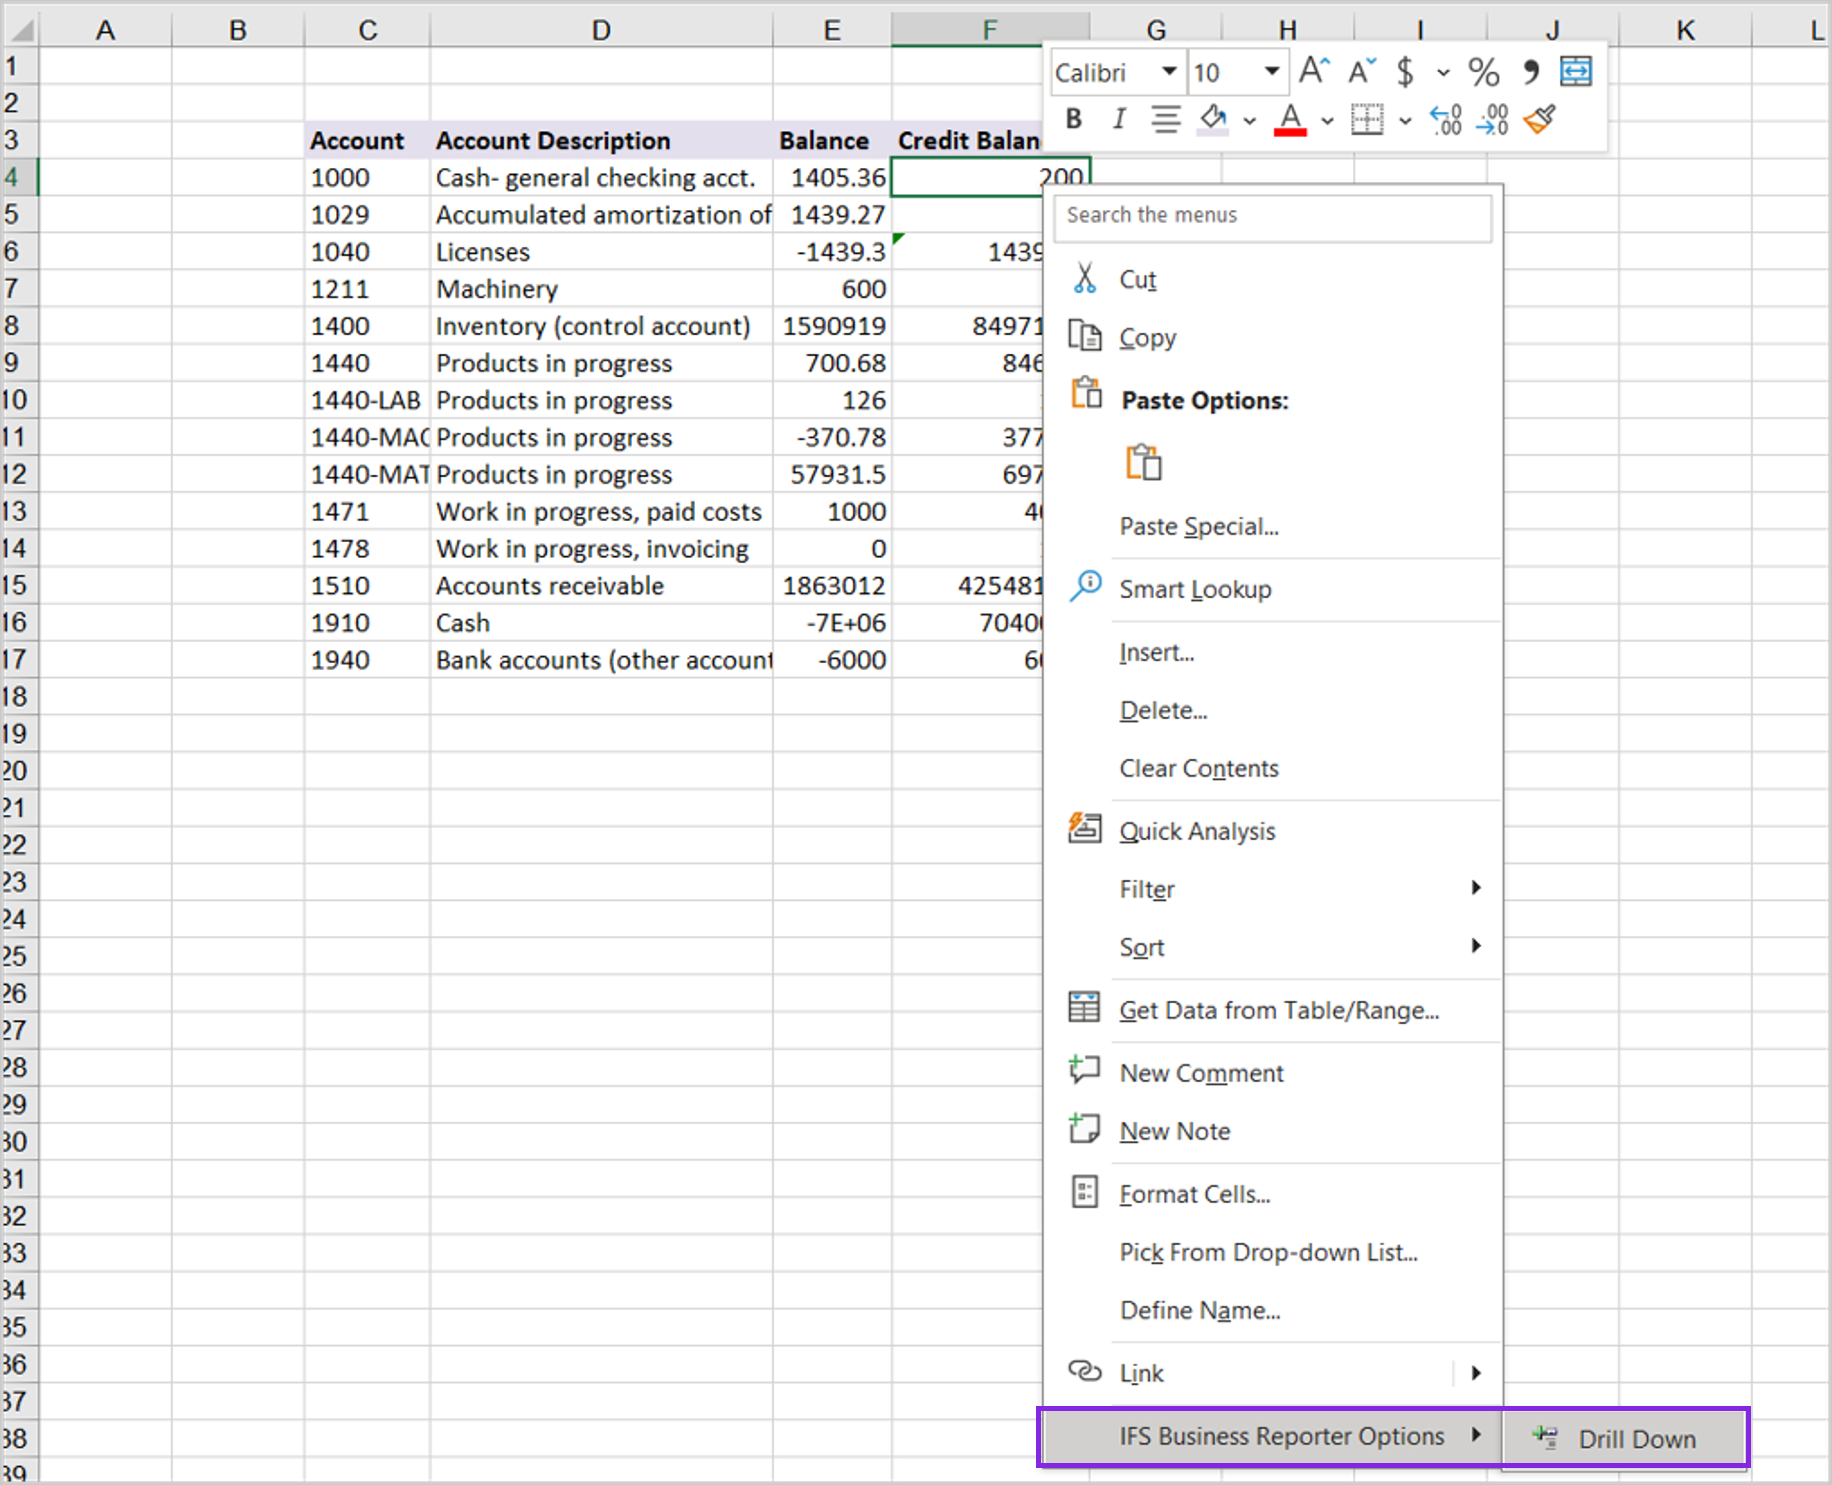The height and width of the screenshot is (1485, 1832).
Task: Click the Search the menus field
Action: pos(1272,215)
